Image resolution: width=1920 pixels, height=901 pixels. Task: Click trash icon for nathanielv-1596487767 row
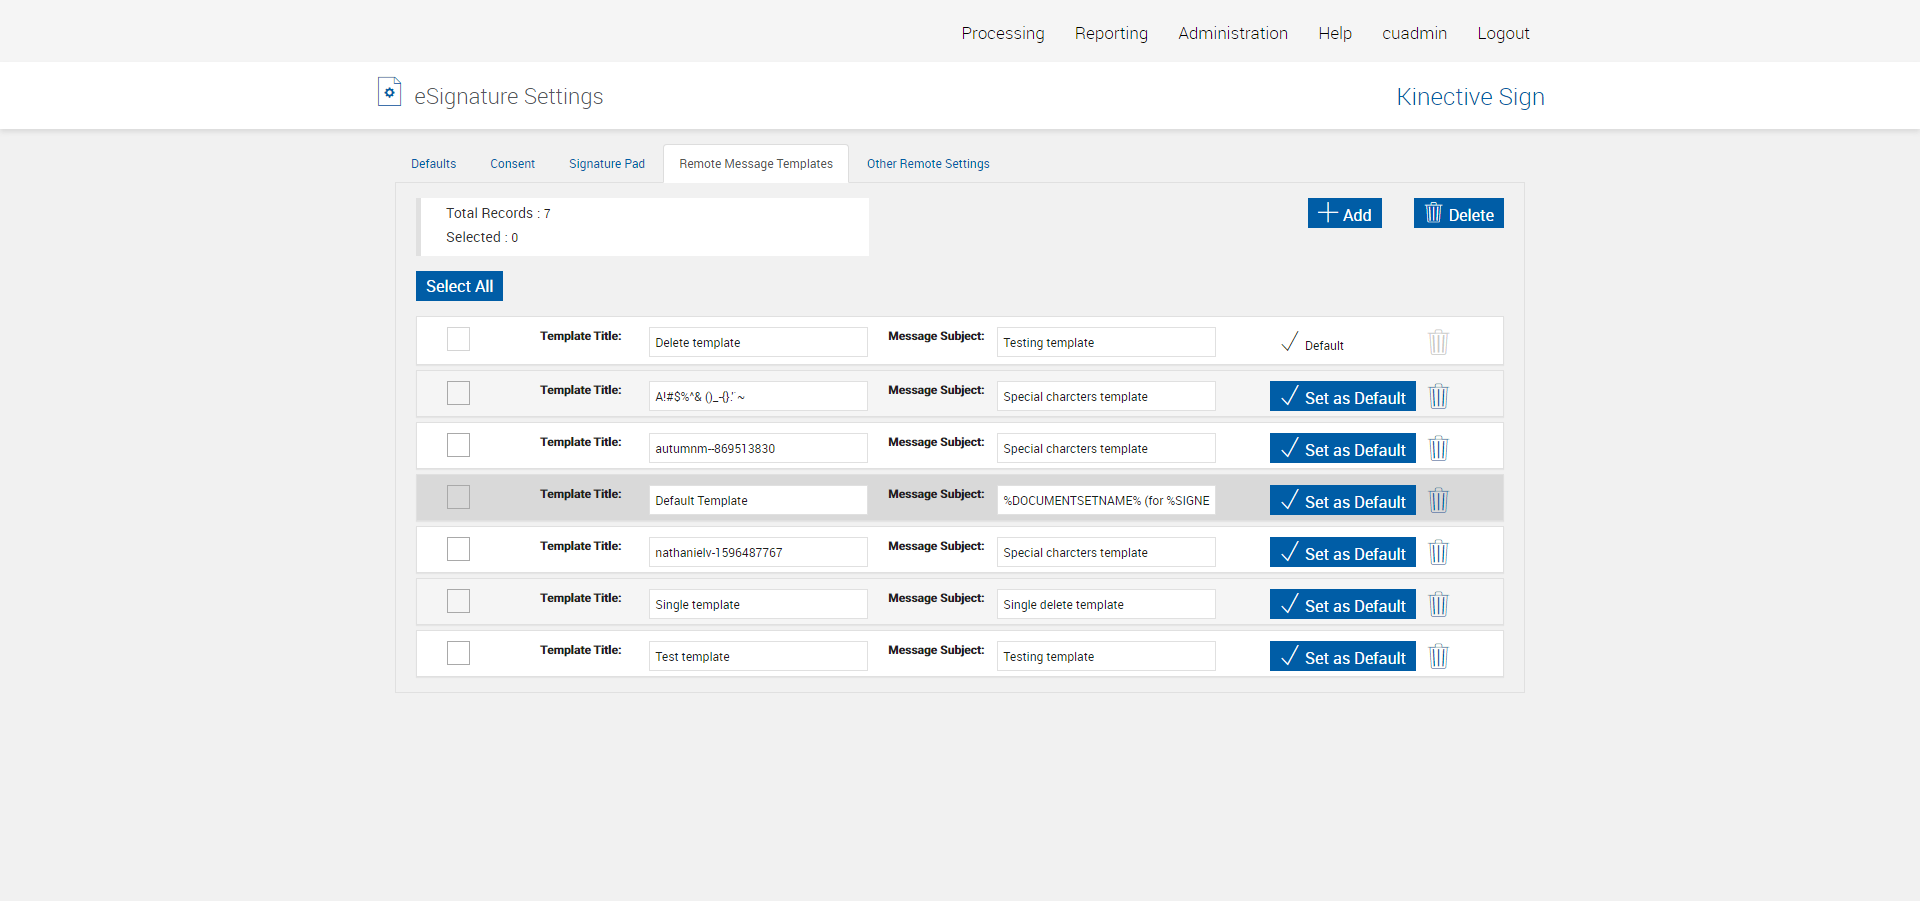1438,552
